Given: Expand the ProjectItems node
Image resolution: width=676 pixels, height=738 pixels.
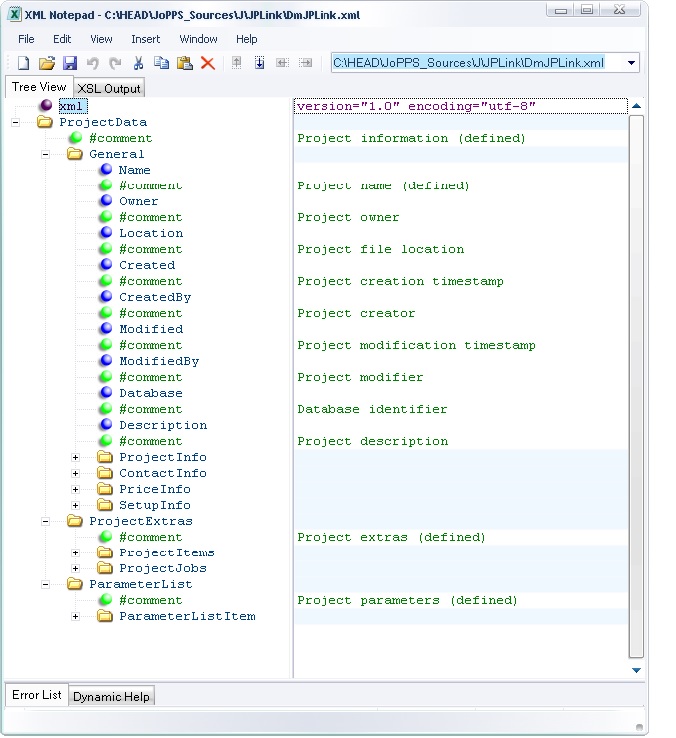Looking at the screenshot, I should click(75, 553).
